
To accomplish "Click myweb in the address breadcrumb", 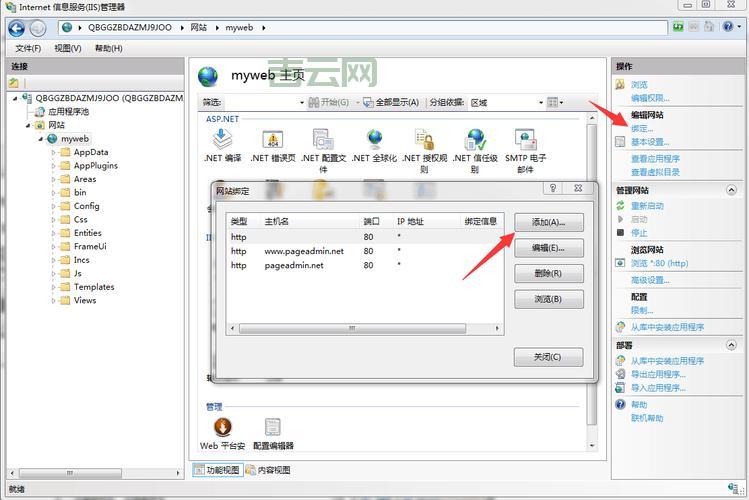I will tap(239, 28).
